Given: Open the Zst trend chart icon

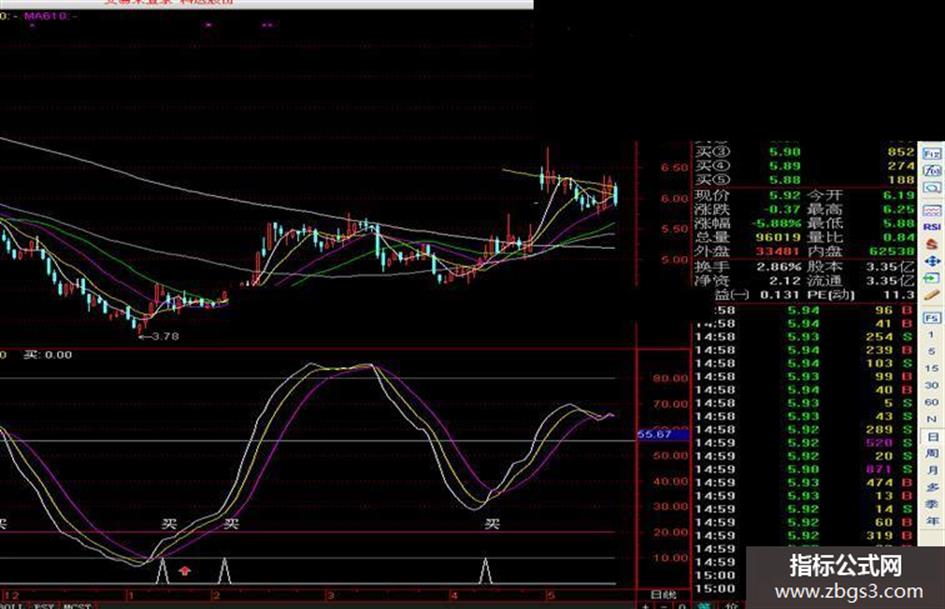Looking at the screenshot, I should (932, 171).
